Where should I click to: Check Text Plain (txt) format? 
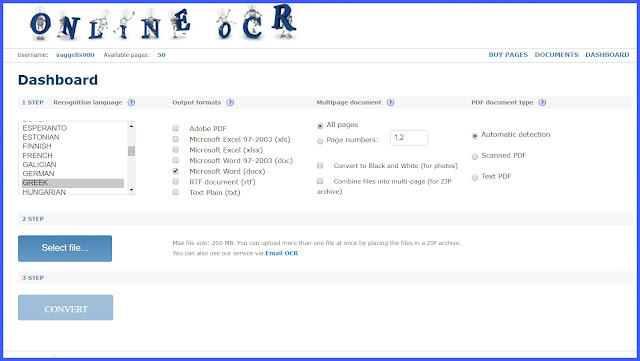[x=176, y=192]
